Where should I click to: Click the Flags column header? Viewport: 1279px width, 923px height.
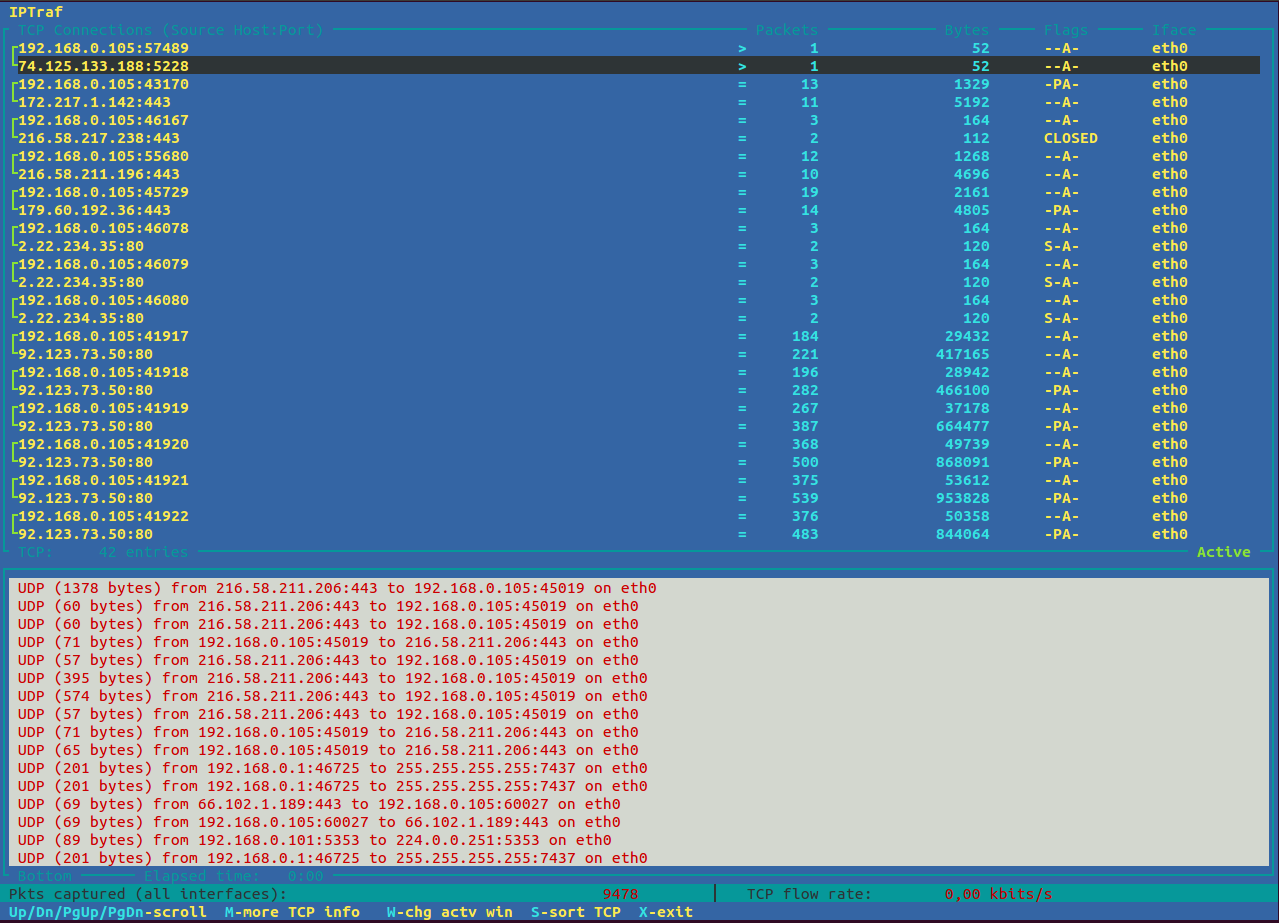1065,30
